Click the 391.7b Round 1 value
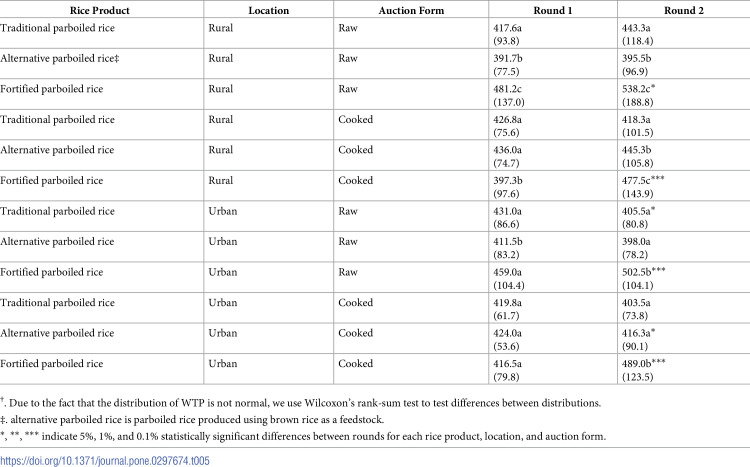The image size is (750, 467). [508, 58]
